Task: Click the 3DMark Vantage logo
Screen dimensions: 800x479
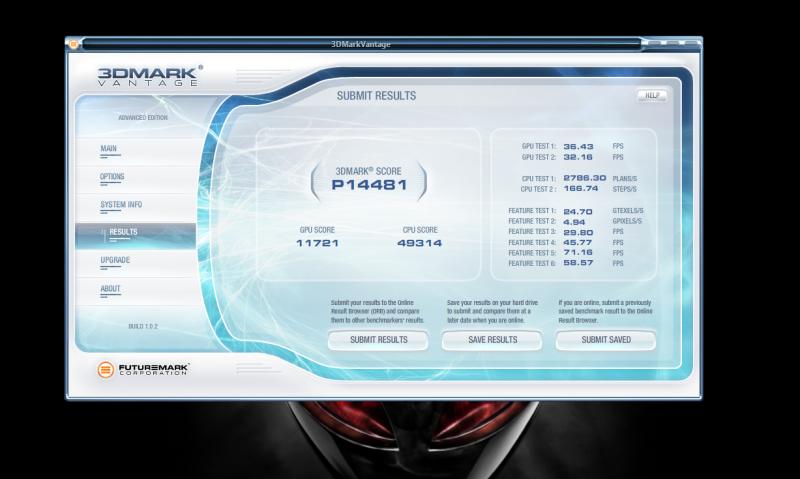Action: tap(149, 76)
